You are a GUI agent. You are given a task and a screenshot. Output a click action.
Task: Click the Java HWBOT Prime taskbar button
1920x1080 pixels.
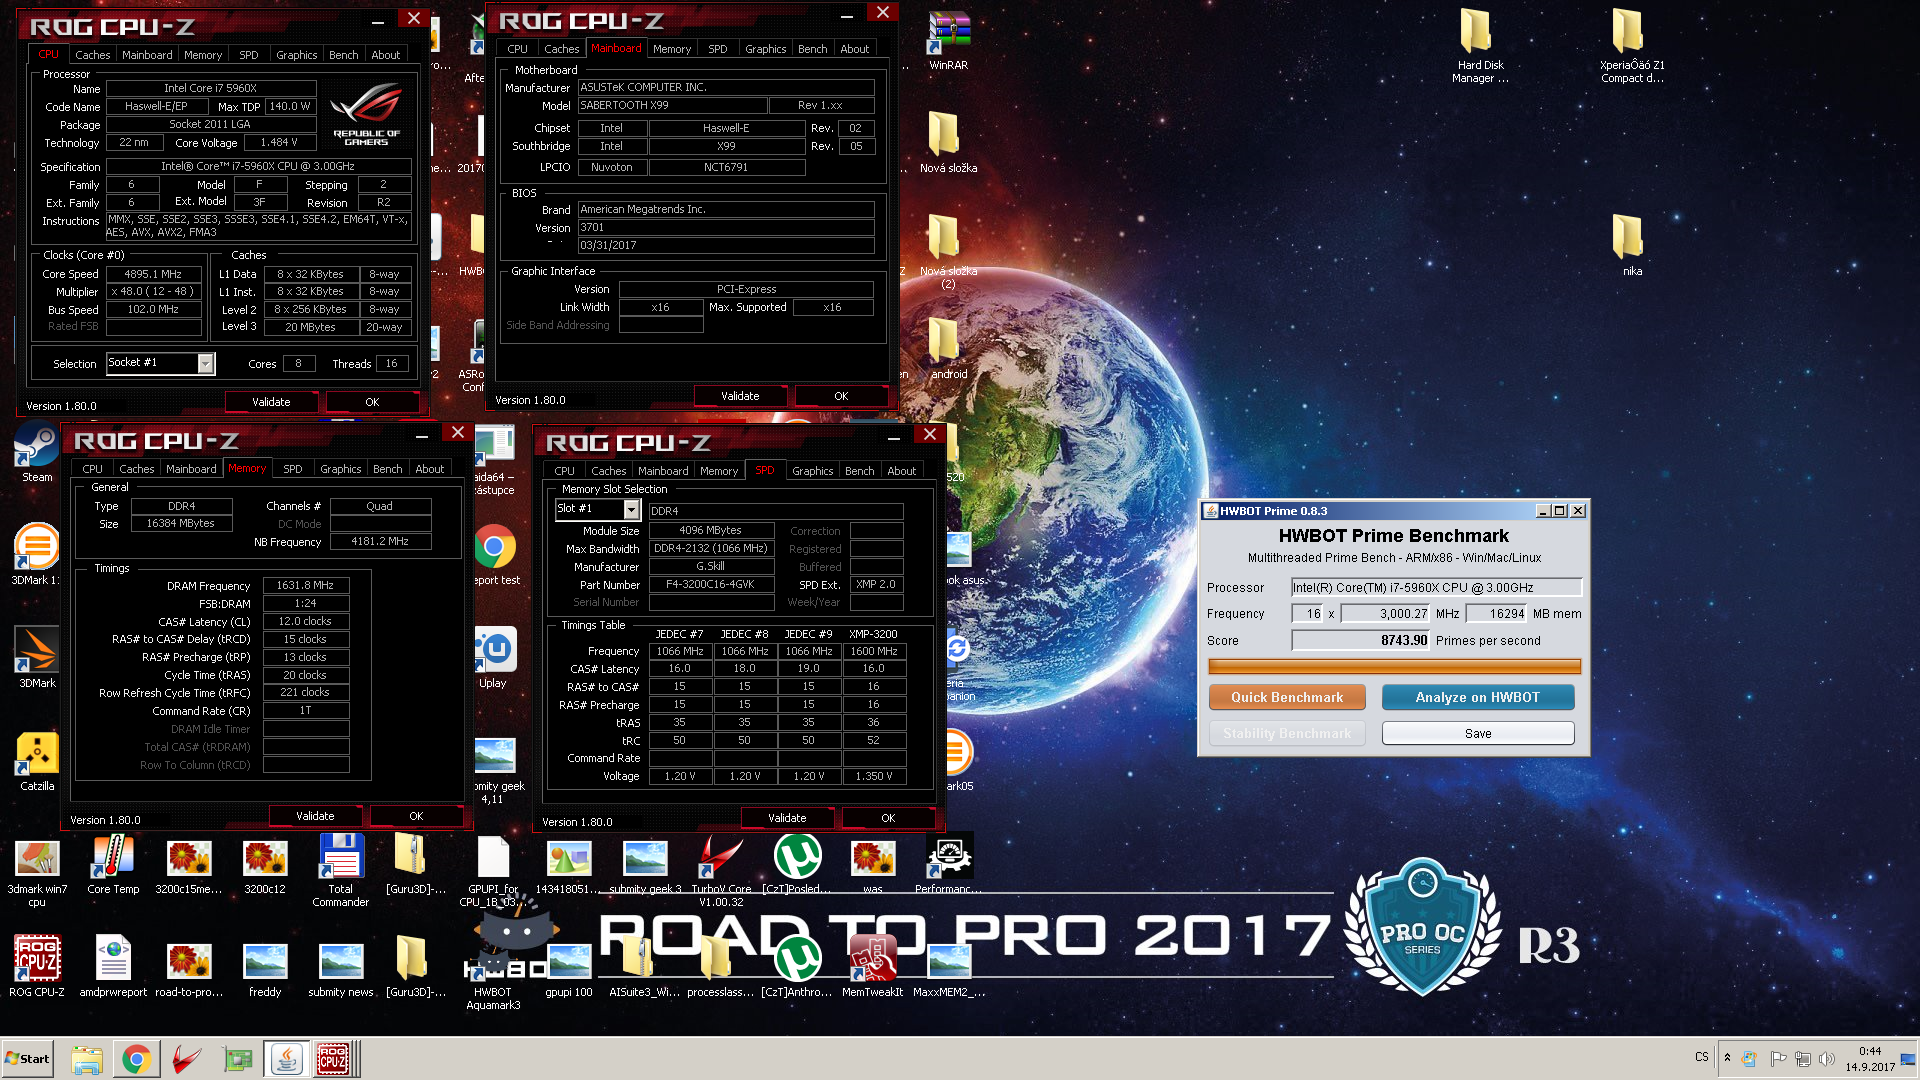(x=287, y=1059)
